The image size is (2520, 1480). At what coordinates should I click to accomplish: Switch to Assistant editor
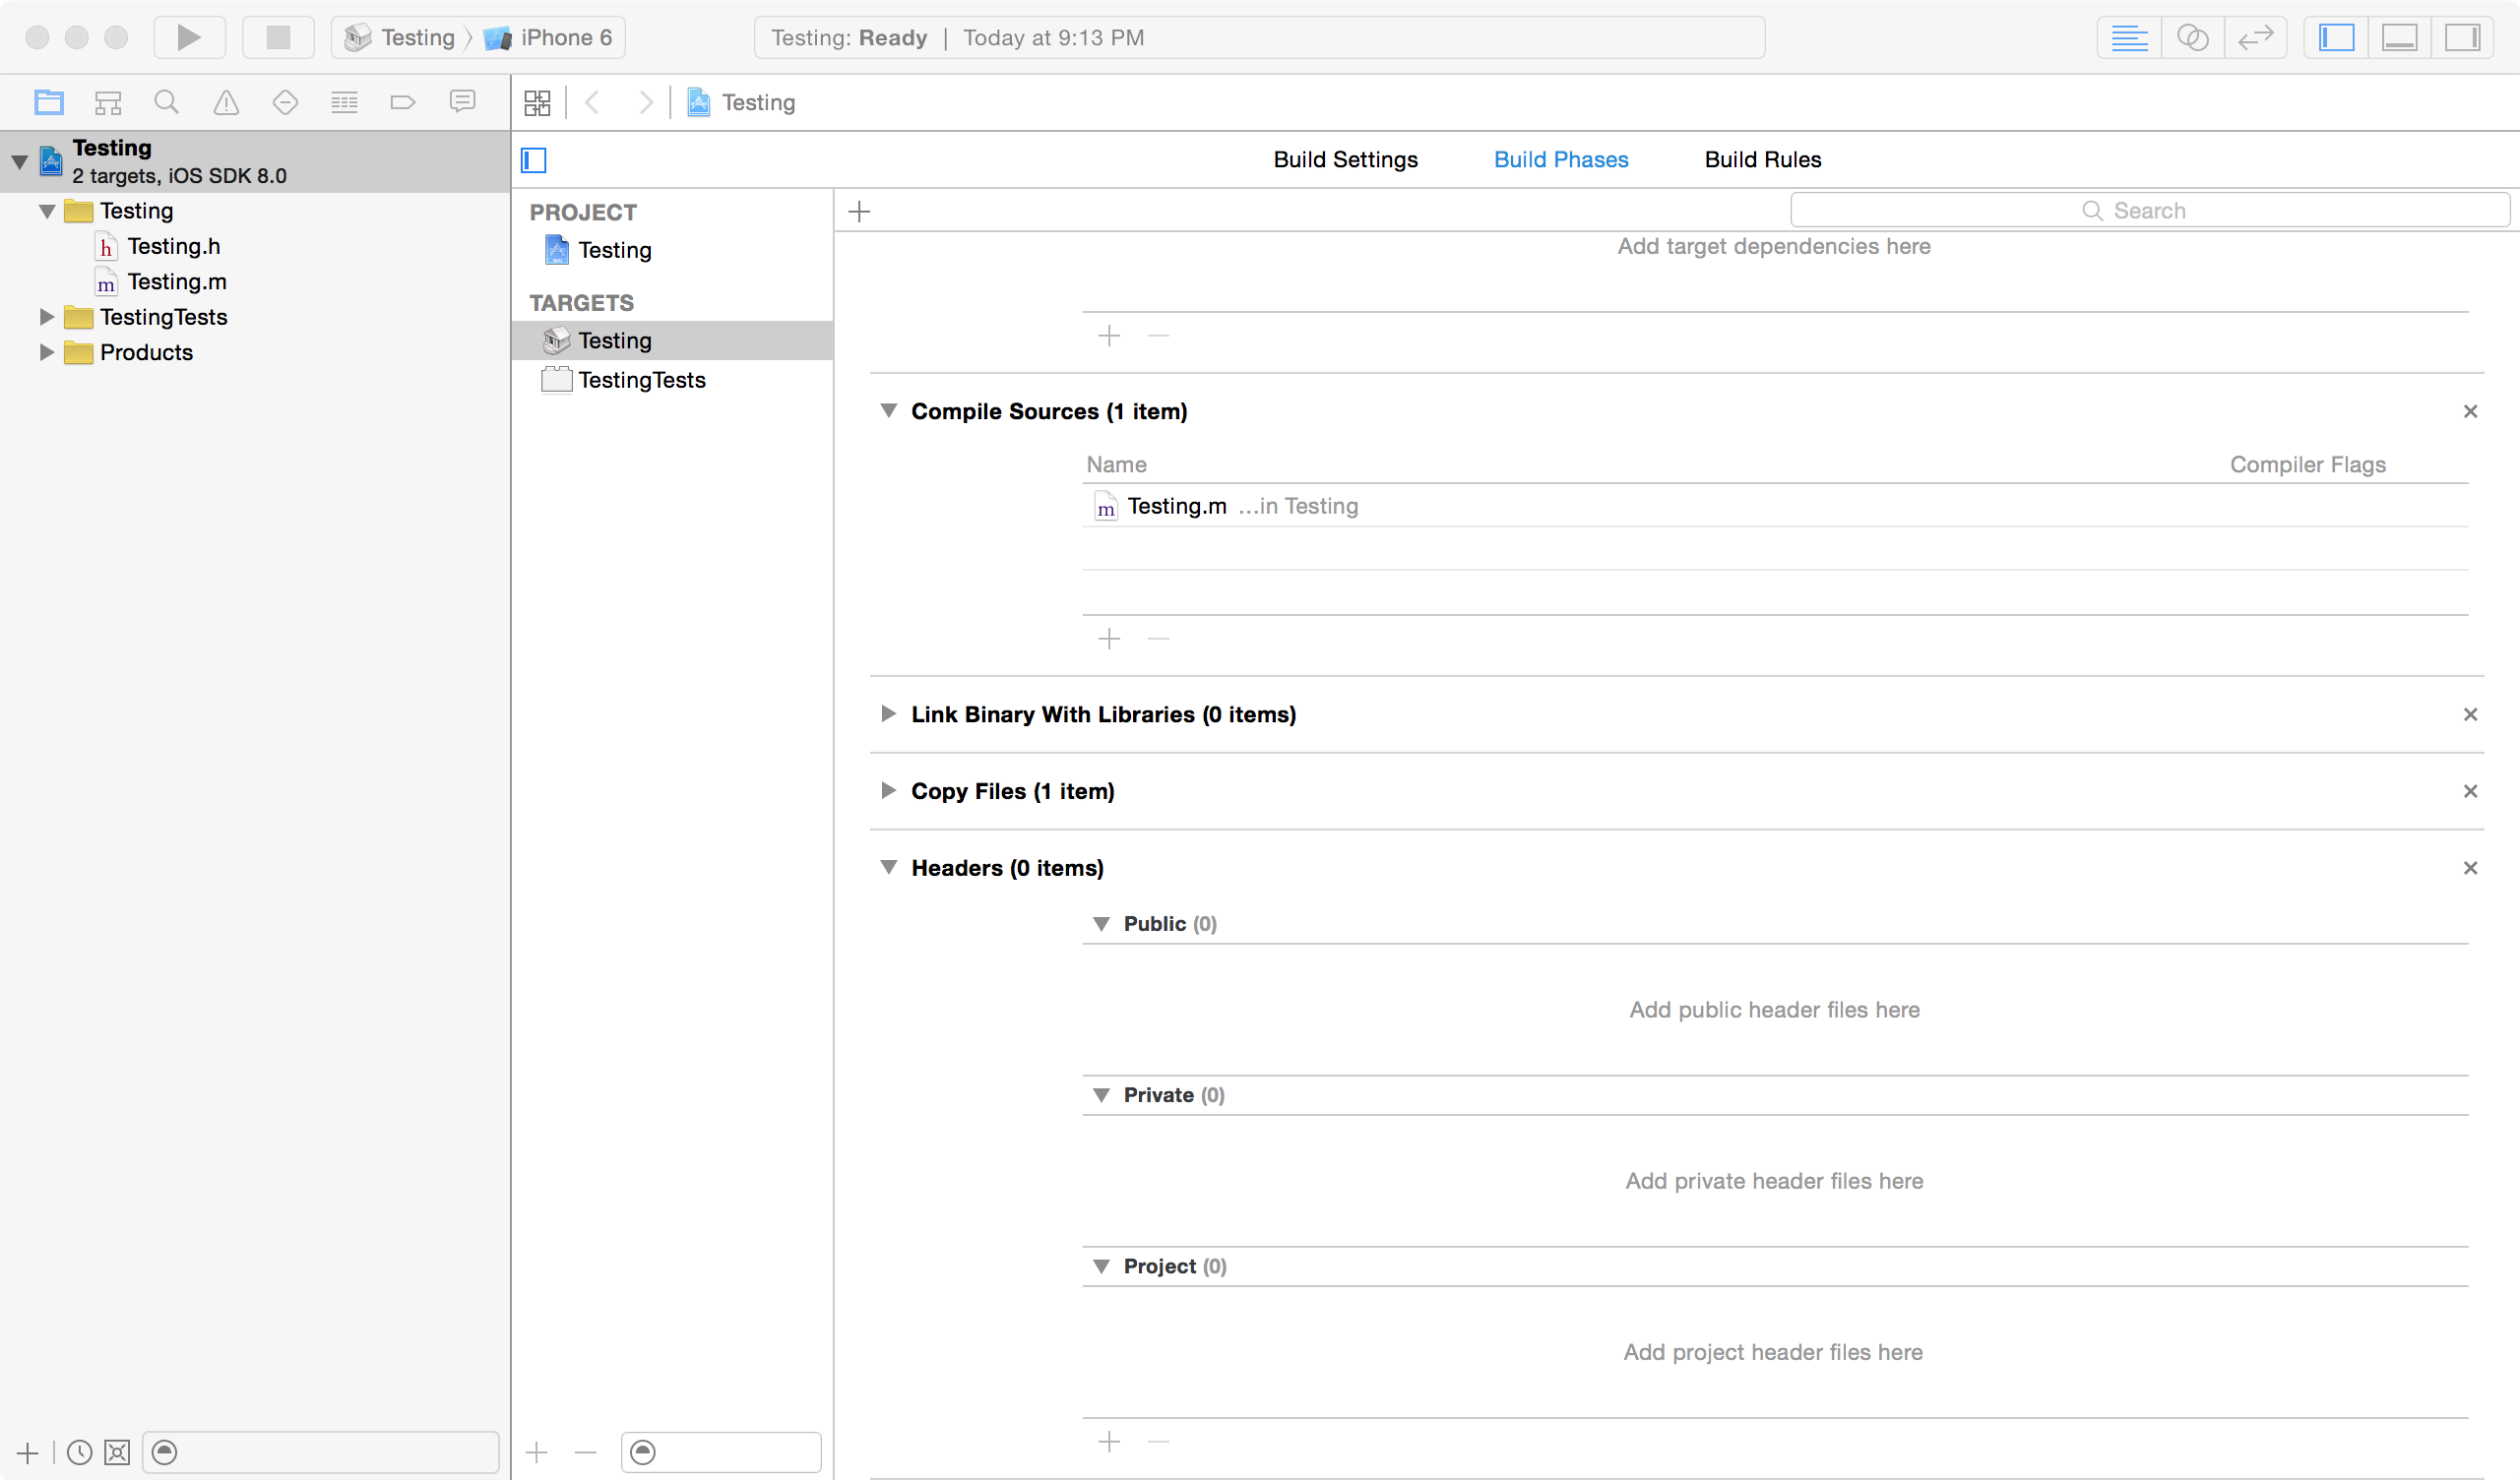click(x=2192, y=38)
